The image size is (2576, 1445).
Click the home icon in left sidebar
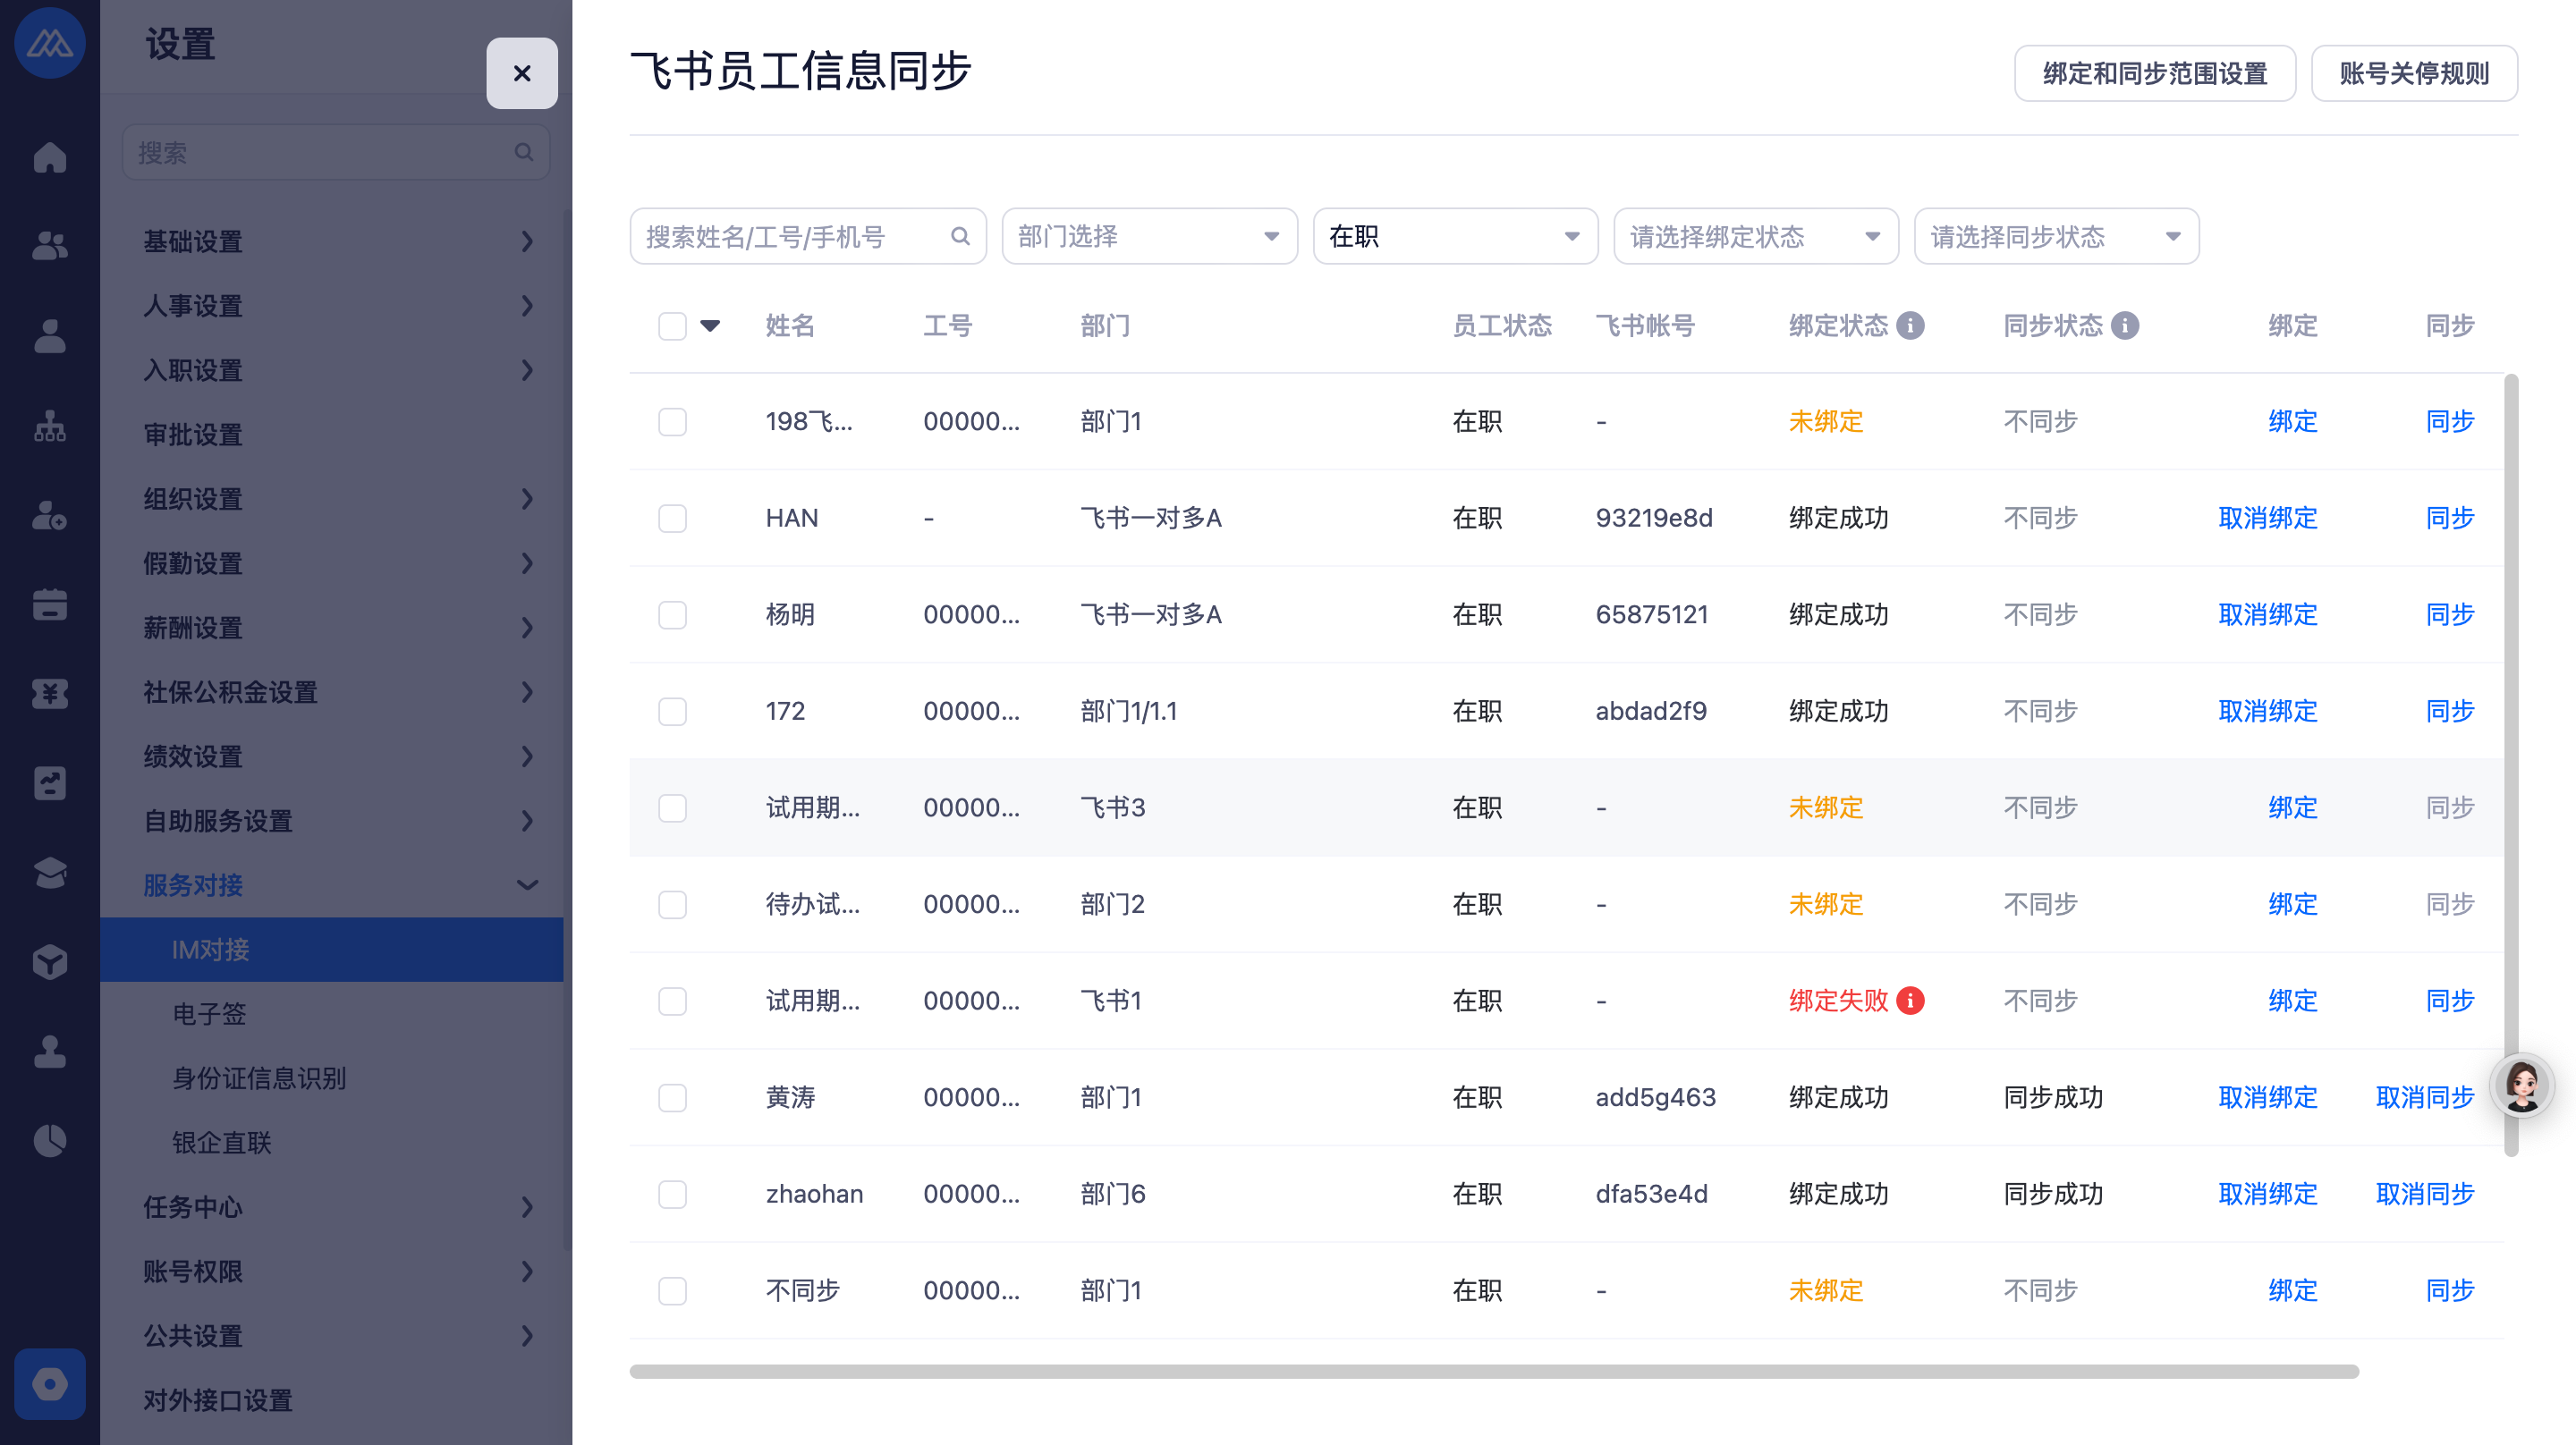[49, 157]
